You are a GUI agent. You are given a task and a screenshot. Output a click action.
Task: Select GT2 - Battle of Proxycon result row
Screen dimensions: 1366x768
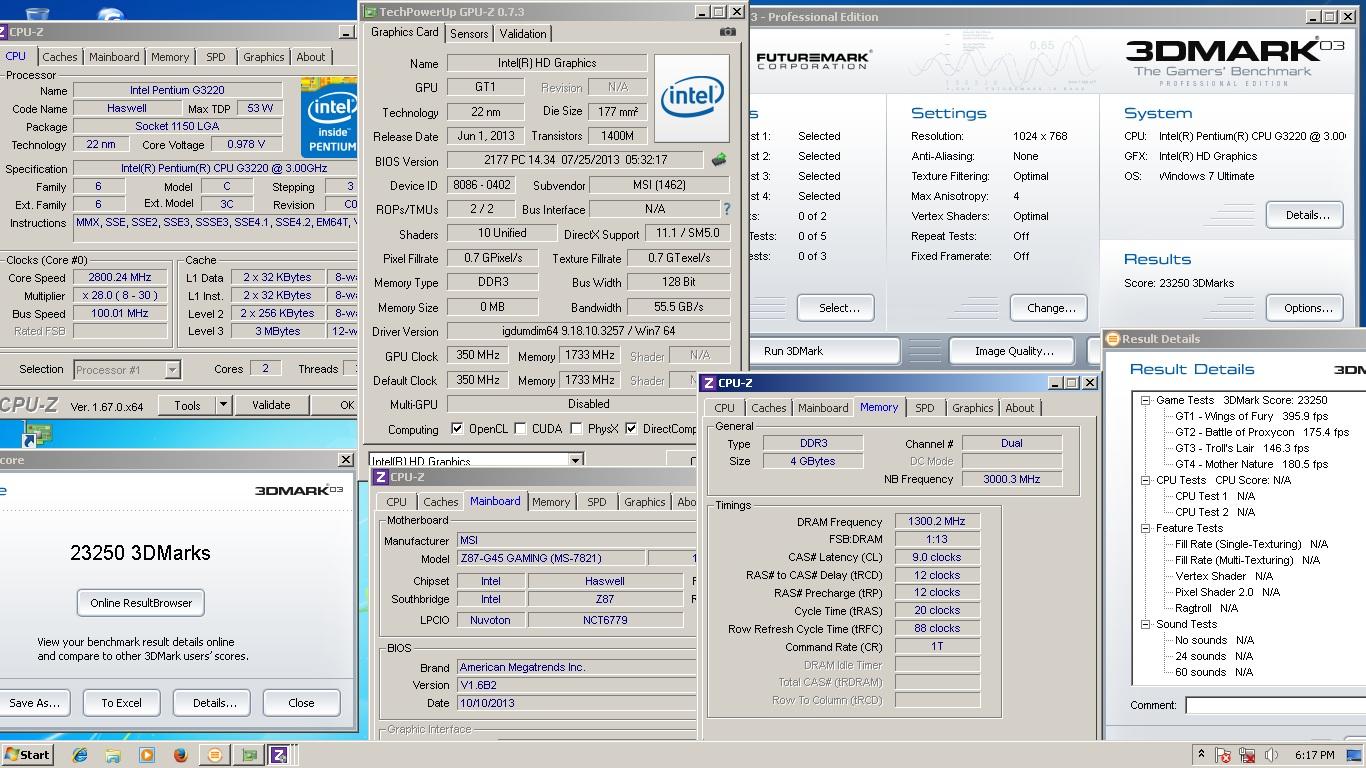click(x=1262, y=432)
